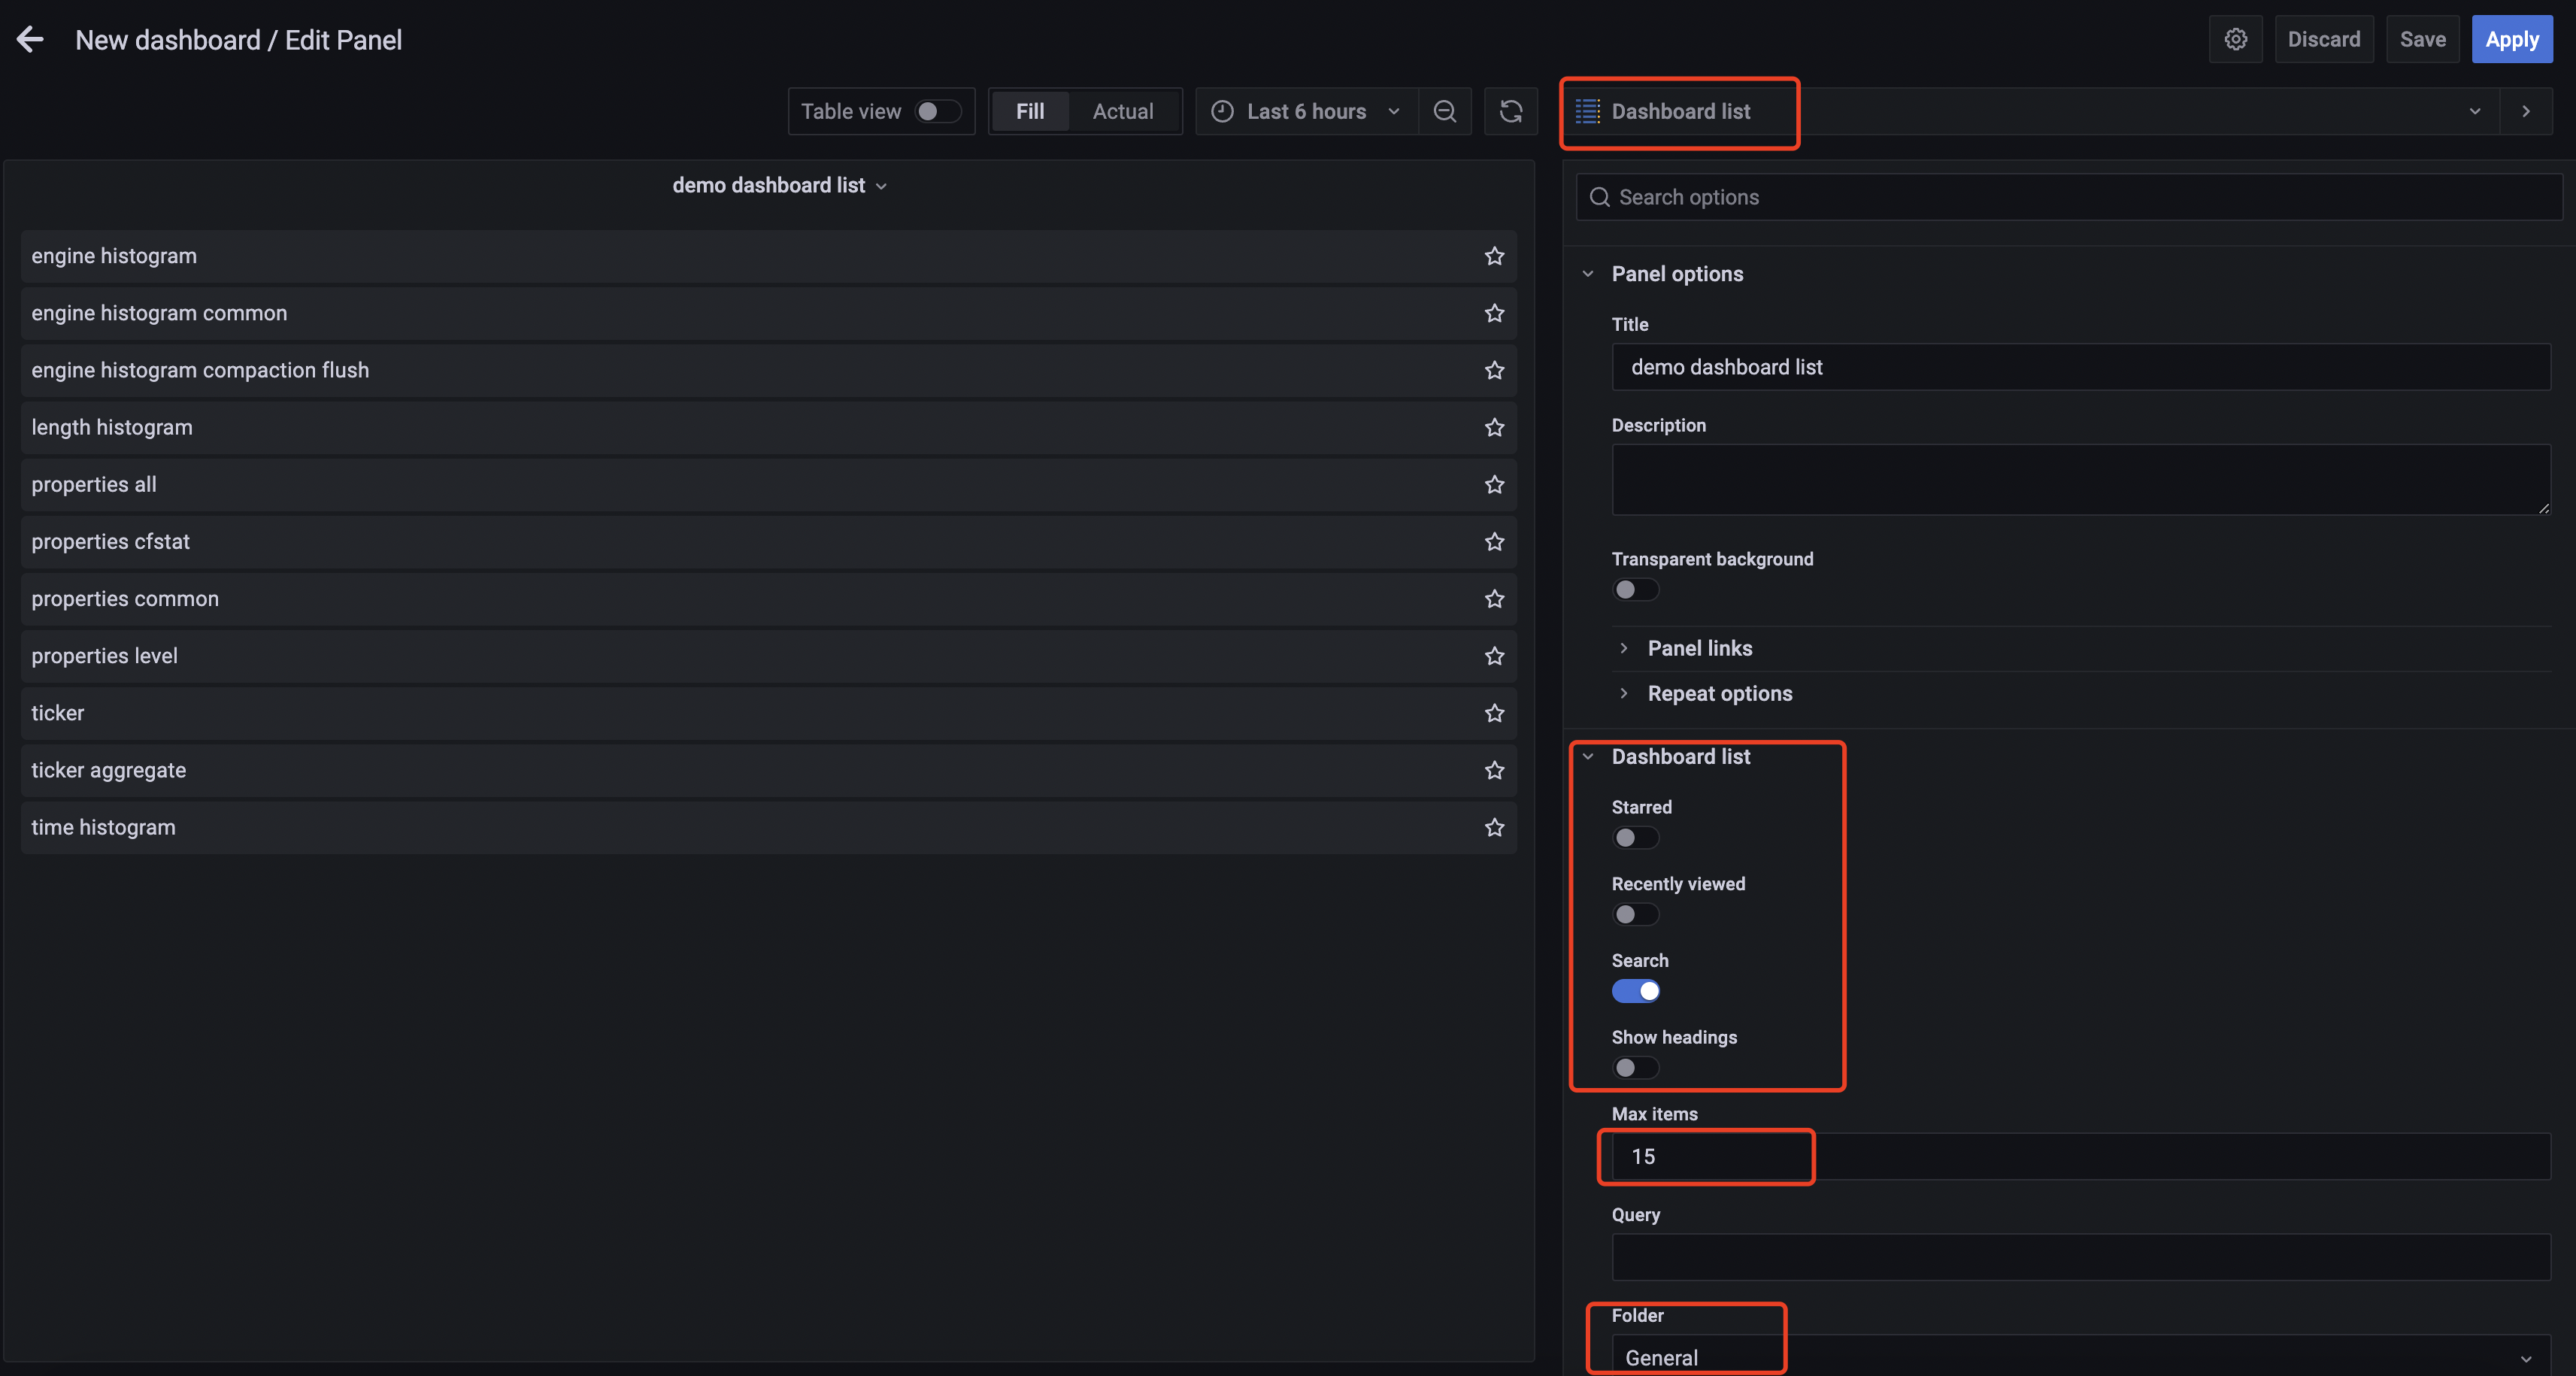
Task: Star the properties cfstat dashboard
Action: 1494,542
